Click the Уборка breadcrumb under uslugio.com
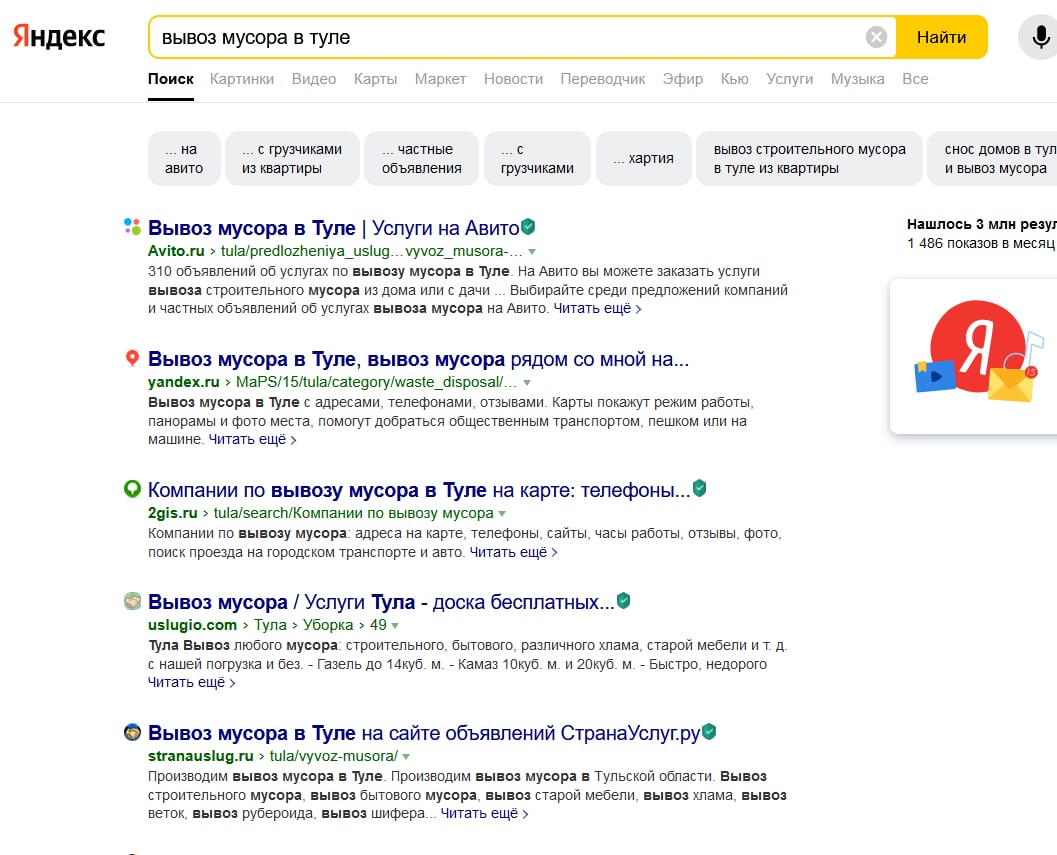Viewport: 1057px width, 855px height. pos(328,624)
